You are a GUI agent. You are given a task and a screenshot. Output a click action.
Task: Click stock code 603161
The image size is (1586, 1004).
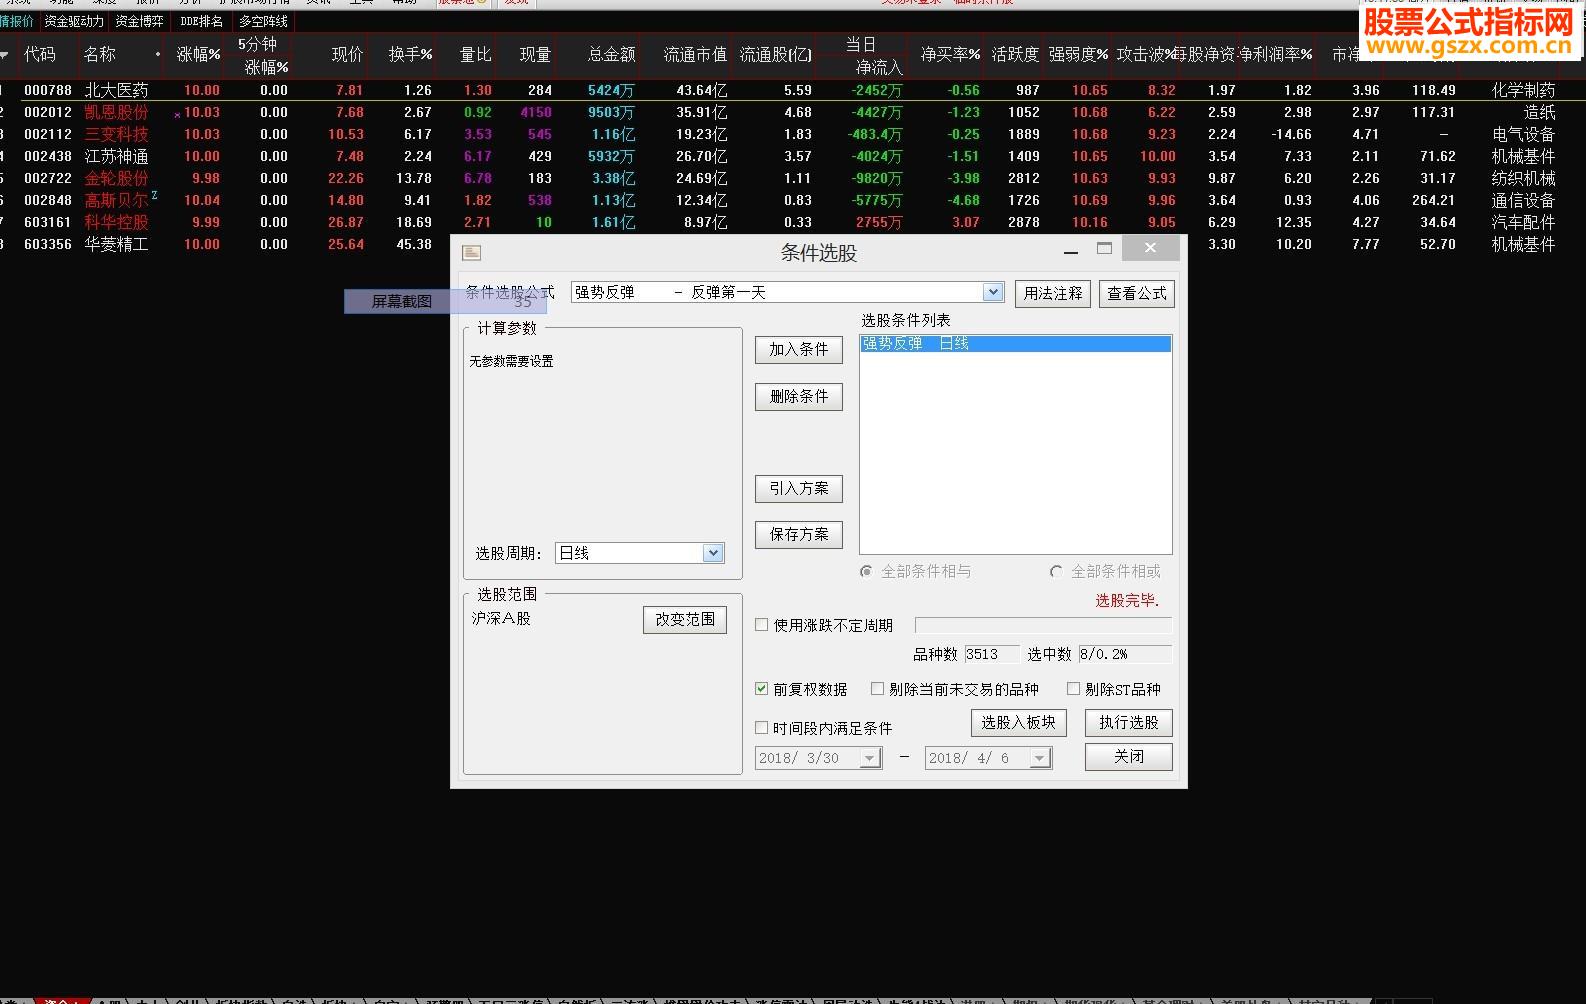[x=48, y=222]
